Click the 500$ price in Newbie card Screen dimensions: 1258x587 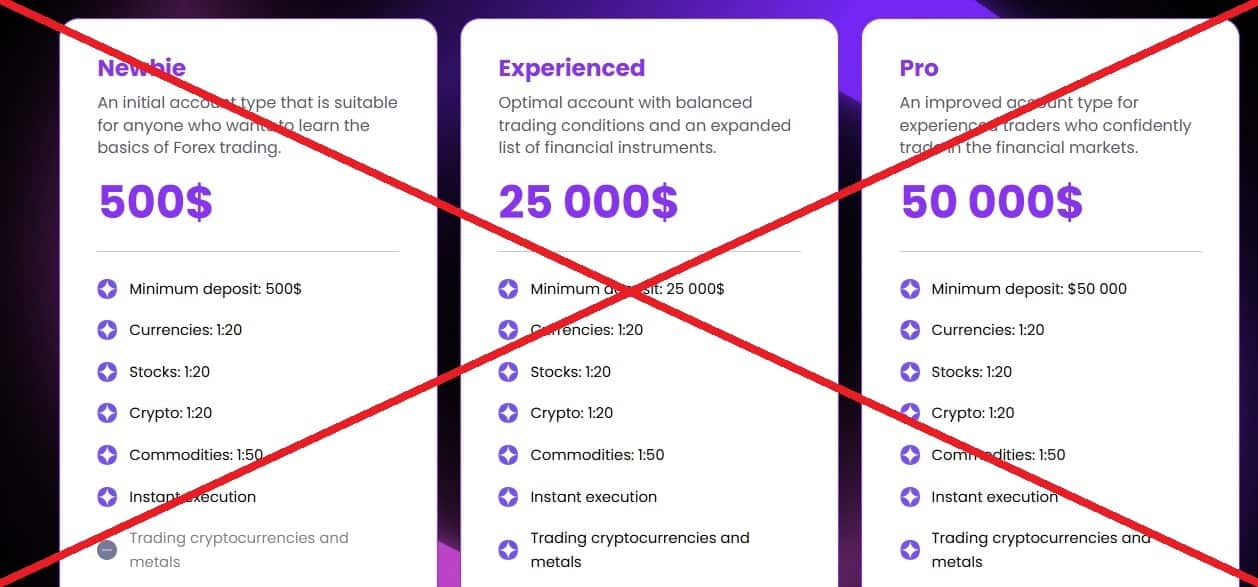(x=155, y=202)
